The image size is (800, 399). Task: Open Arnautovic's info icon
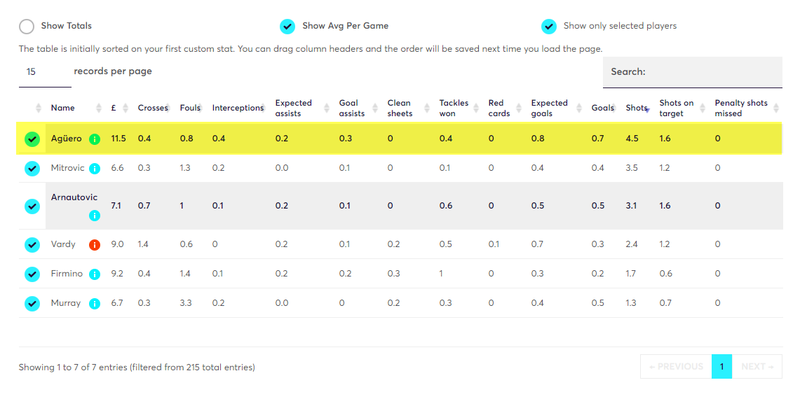point(94,215)
